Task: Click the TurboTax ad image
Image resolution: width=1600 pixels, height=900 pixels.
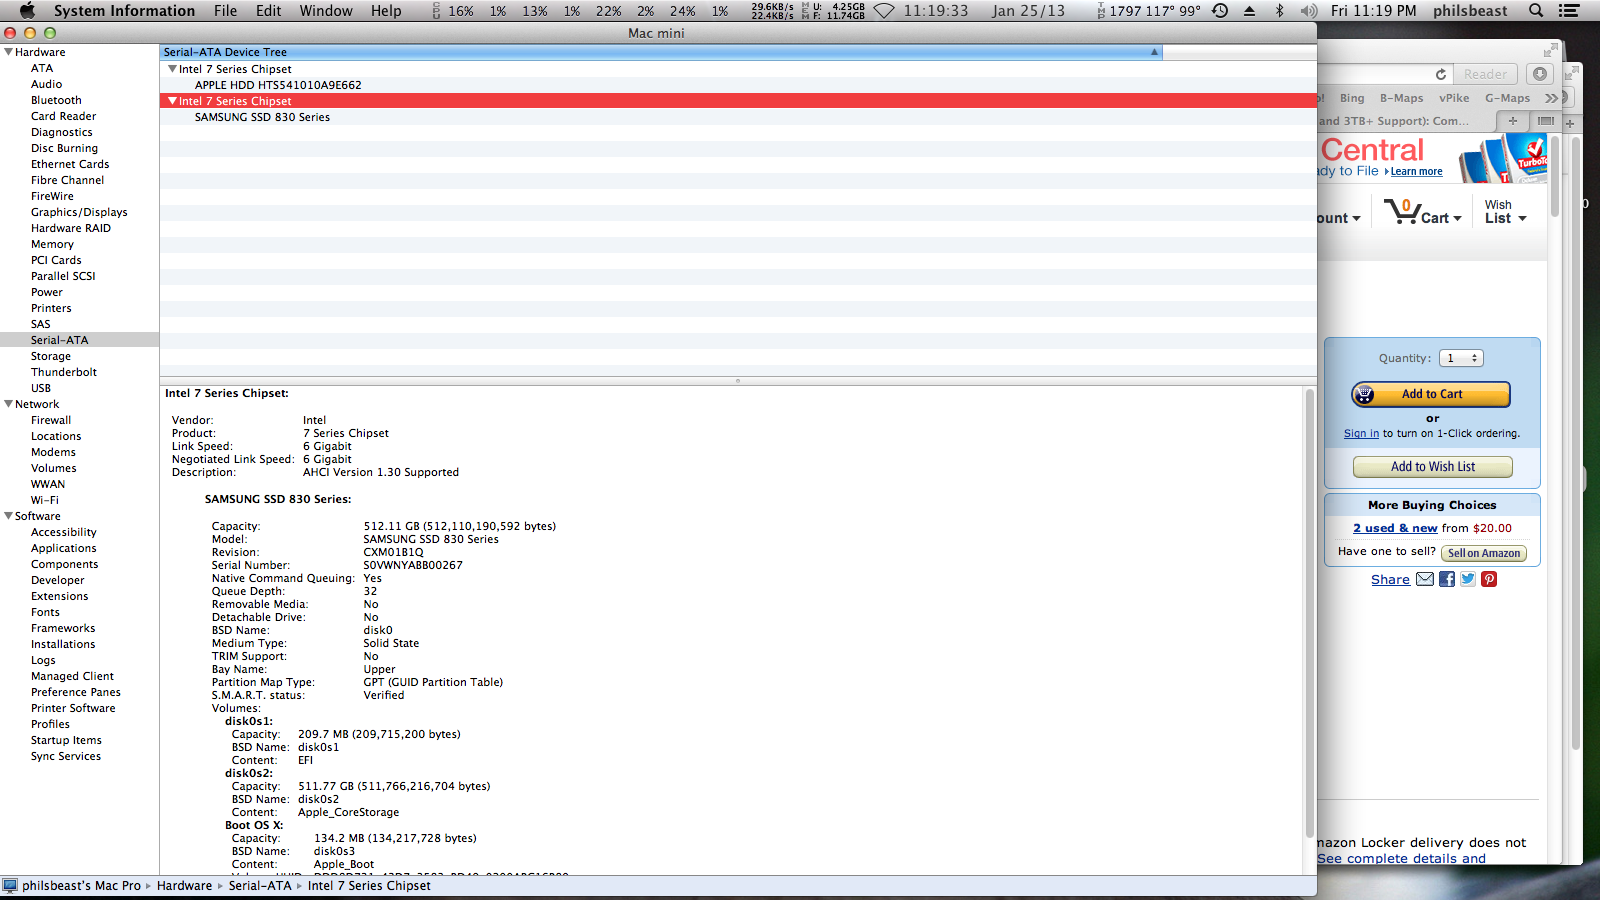Action: pos(1503,158)
